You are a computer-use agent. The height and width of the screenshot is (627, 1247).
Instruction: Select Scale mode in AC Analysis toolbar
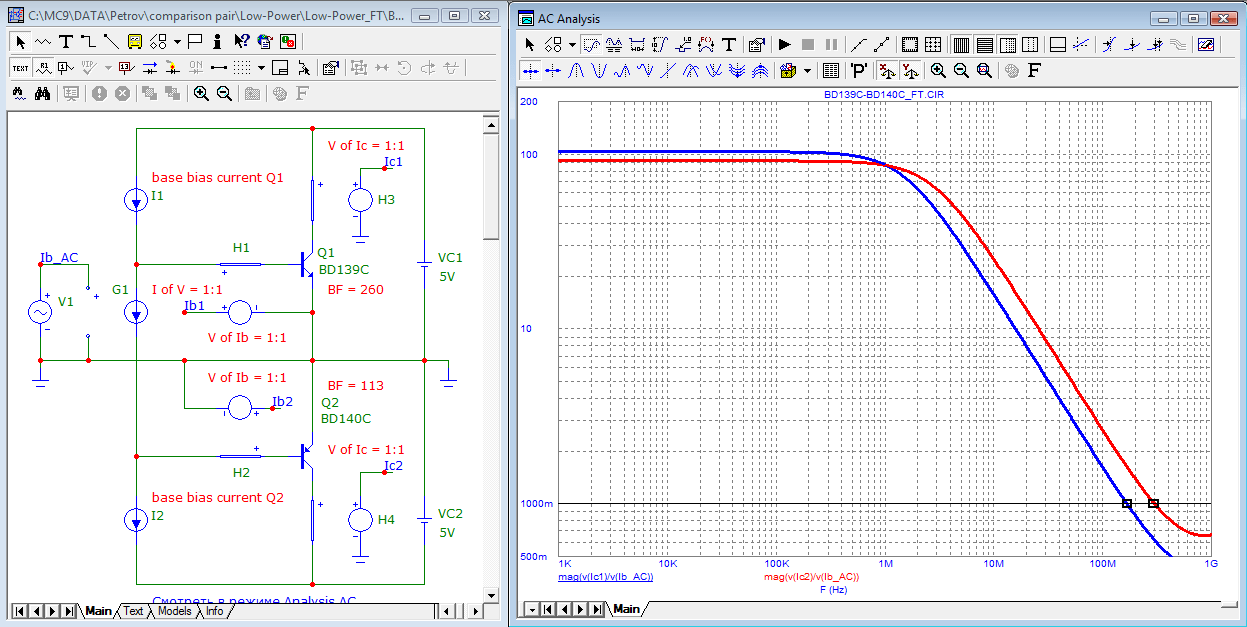point(591,44)
